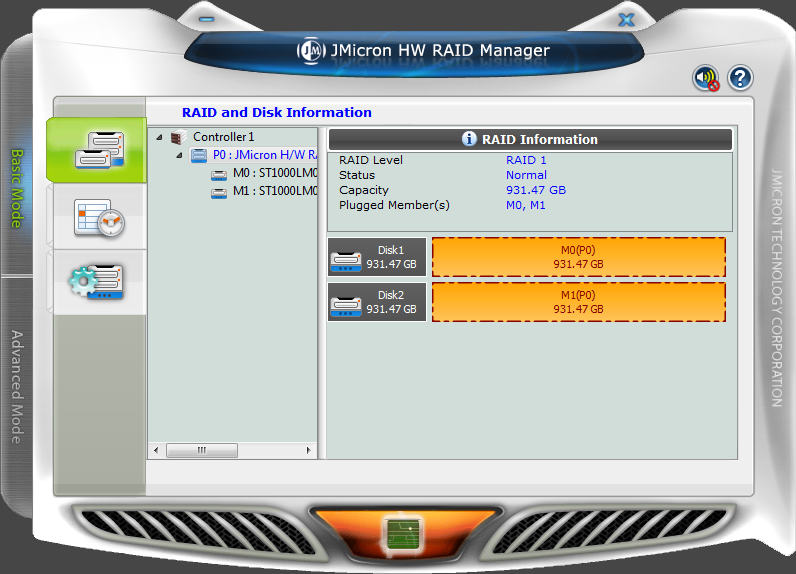Screen dimensions: 796x574
Task: Switch to Basic Mode tab
Action: (x=17, y=188)
